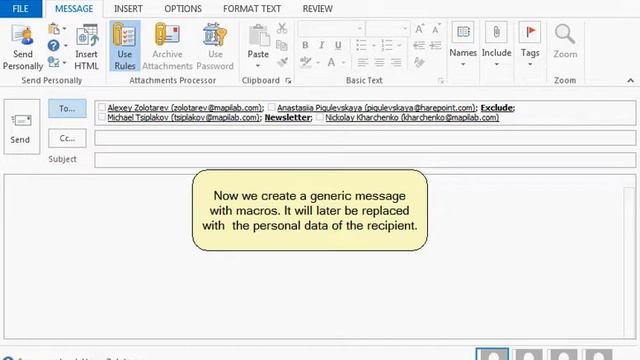Click into the Cc field

click(x=365, y=138)
